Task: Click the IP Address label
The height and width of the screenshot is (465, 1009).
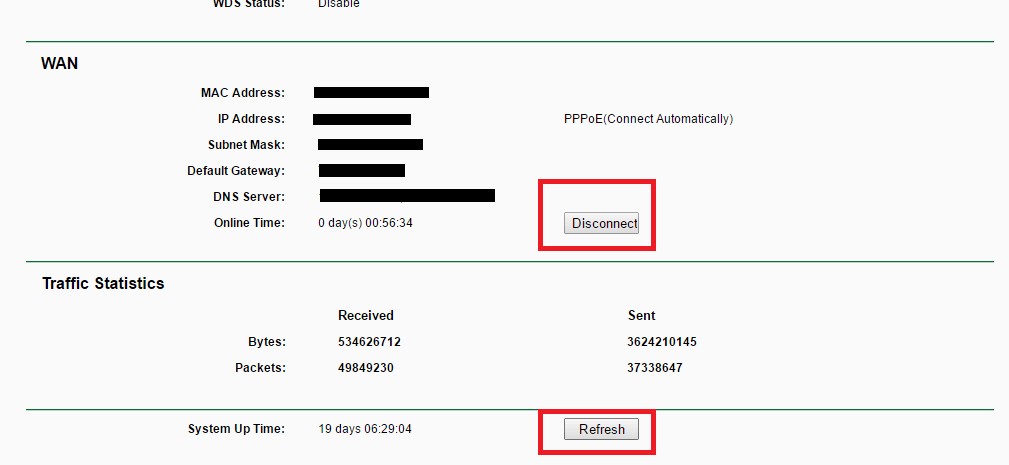Action: coord(251,119)
